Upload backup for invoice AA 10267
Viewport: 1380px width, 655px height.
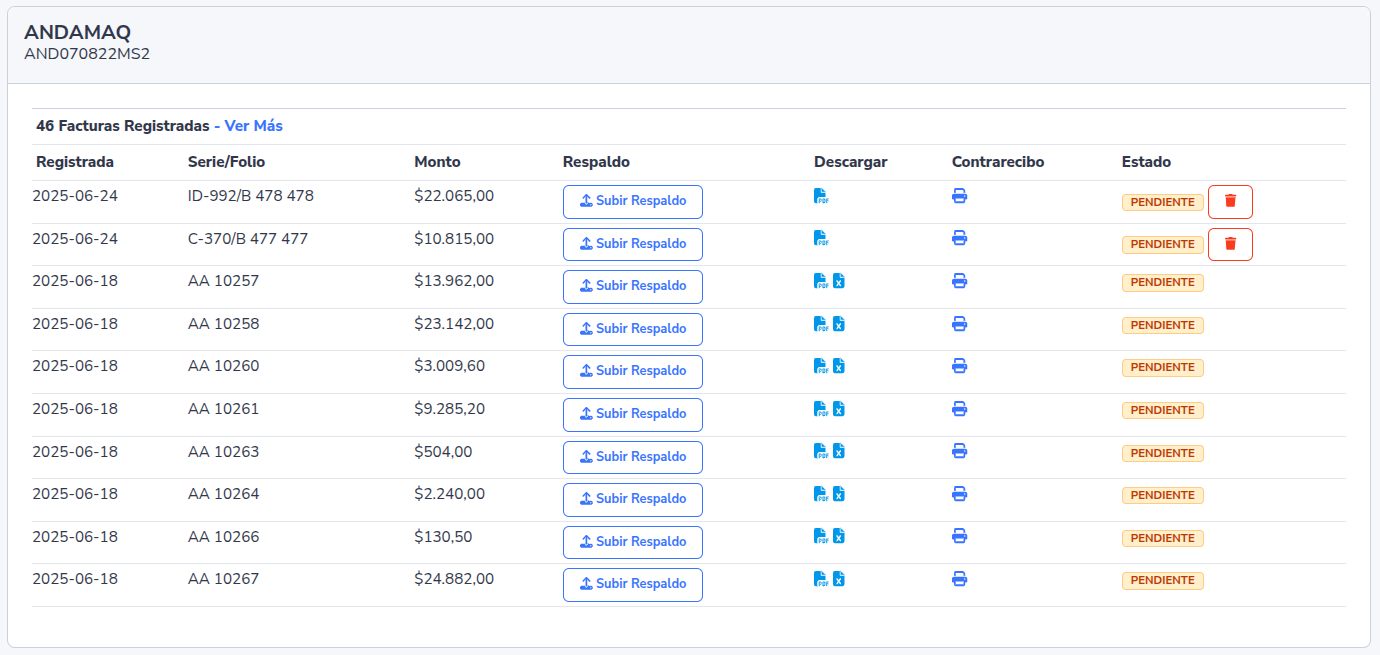click(x=632, y=585)
